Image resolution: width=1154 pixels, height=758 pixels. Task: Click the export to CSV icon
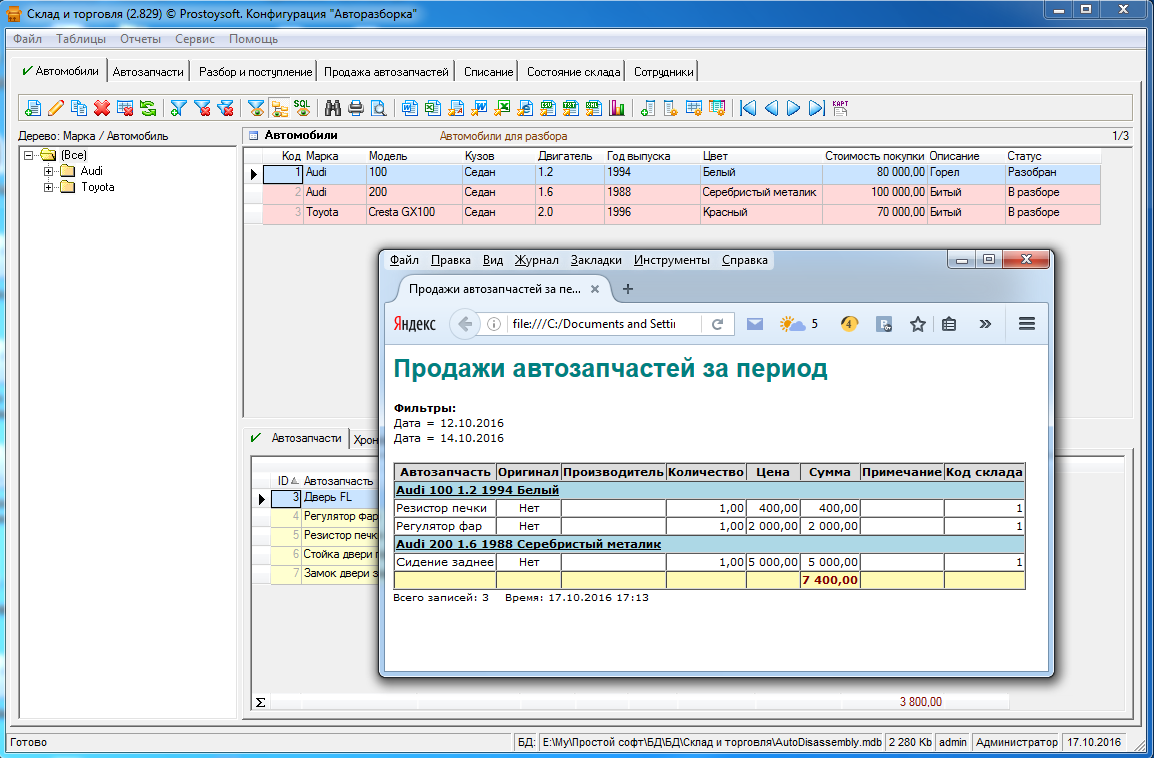coord(548,108)
